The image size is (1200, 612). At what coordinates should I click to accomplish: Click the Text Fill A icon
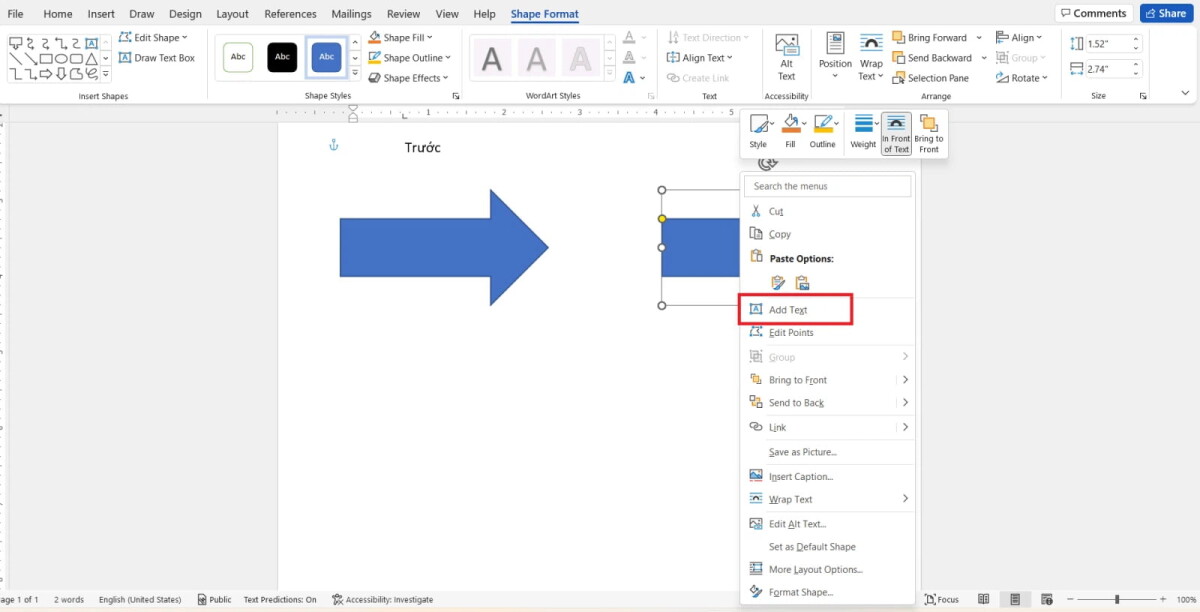[x=629, y=38]
